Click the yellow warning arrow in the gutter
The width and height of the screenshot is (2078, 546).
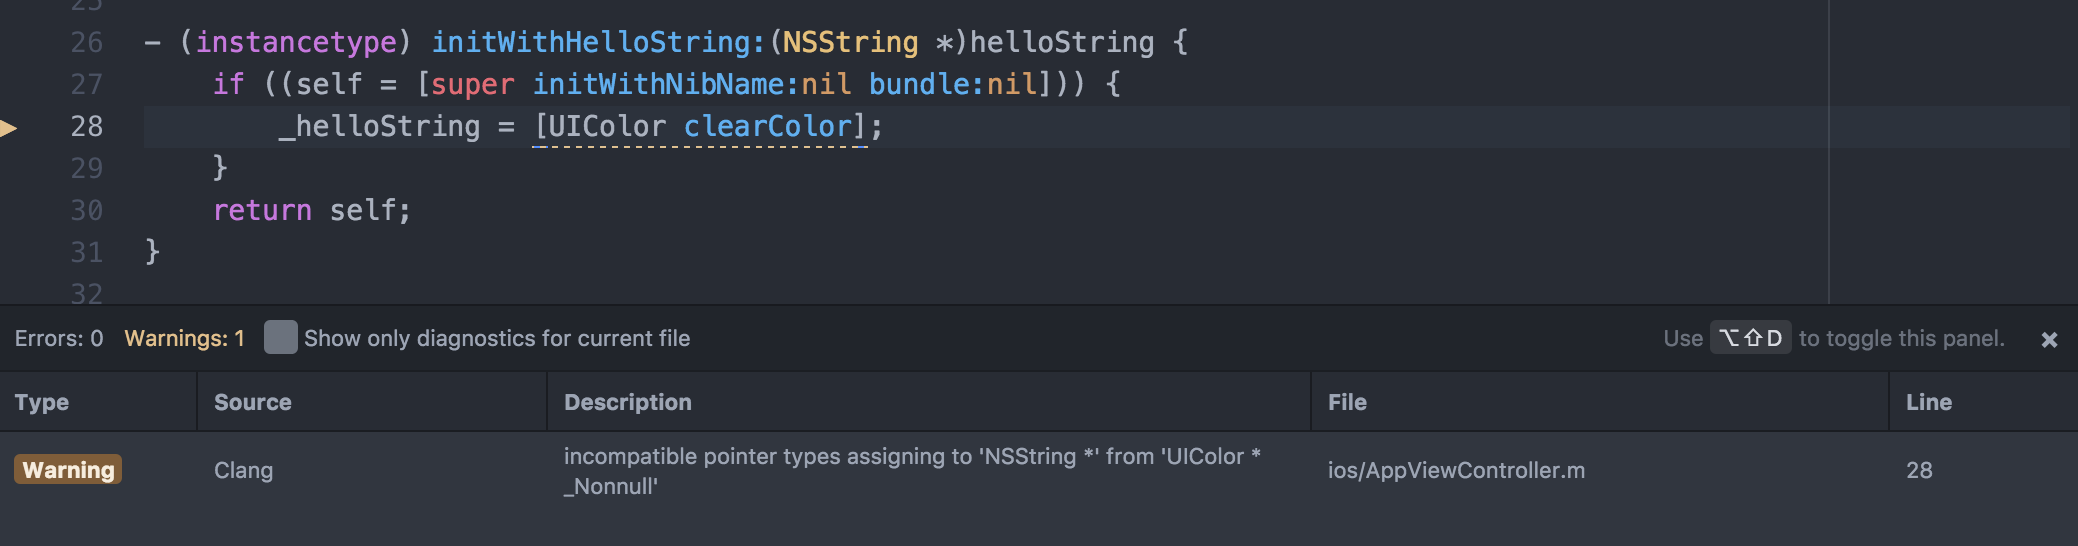(8, 127)
